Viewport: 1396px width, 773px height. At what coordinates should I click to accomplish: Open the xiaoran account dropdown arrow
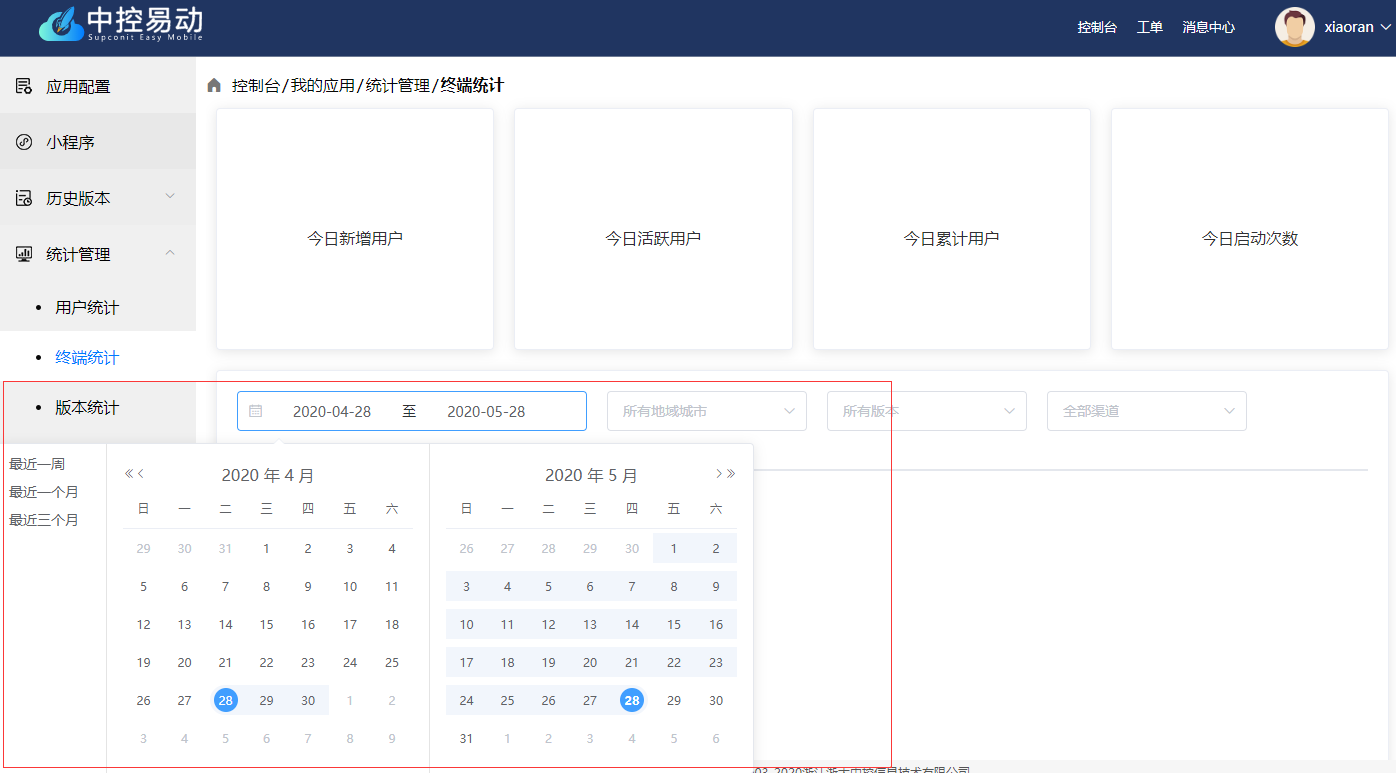pyautogui.click(x=1385, y=27)
